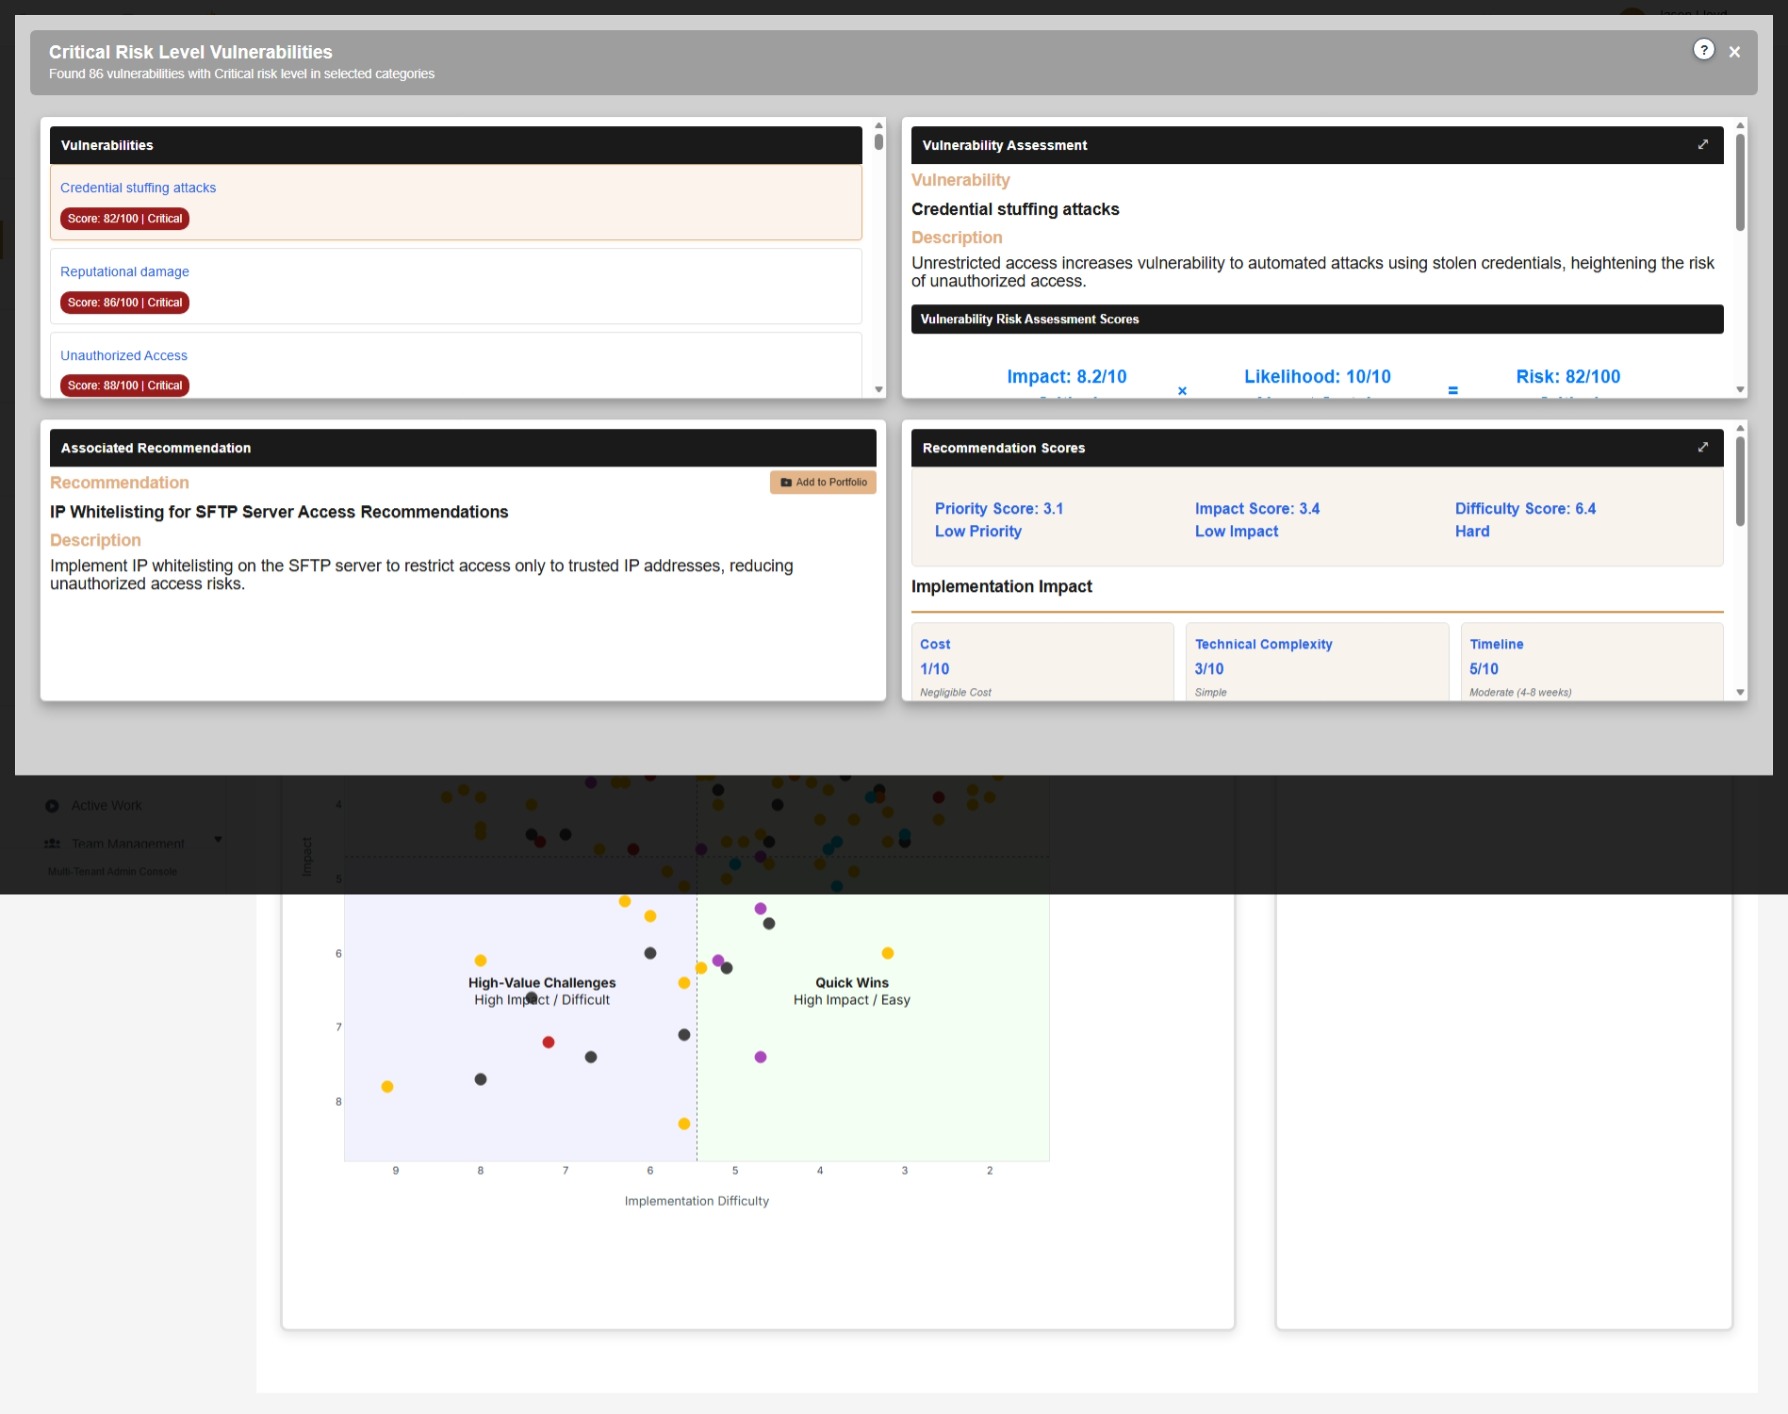Select the Unauthorized Access vulnerability
This screenshot has height=1414, width=1788.
(124, 356)
